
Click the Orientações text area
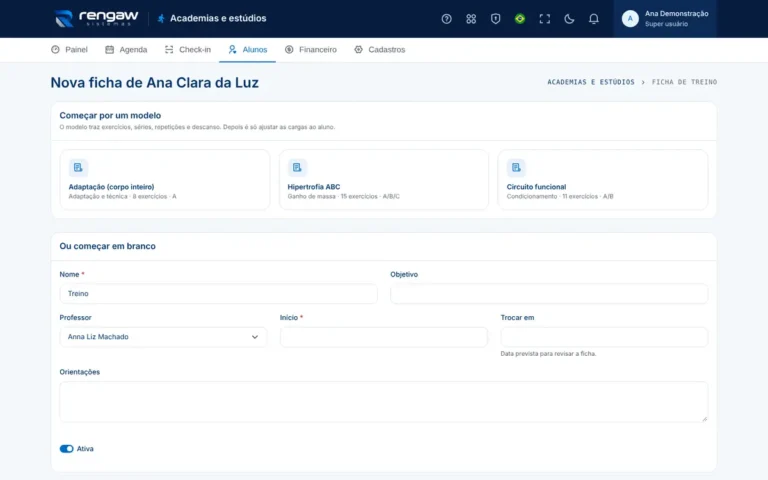click(x=384, y=402)
